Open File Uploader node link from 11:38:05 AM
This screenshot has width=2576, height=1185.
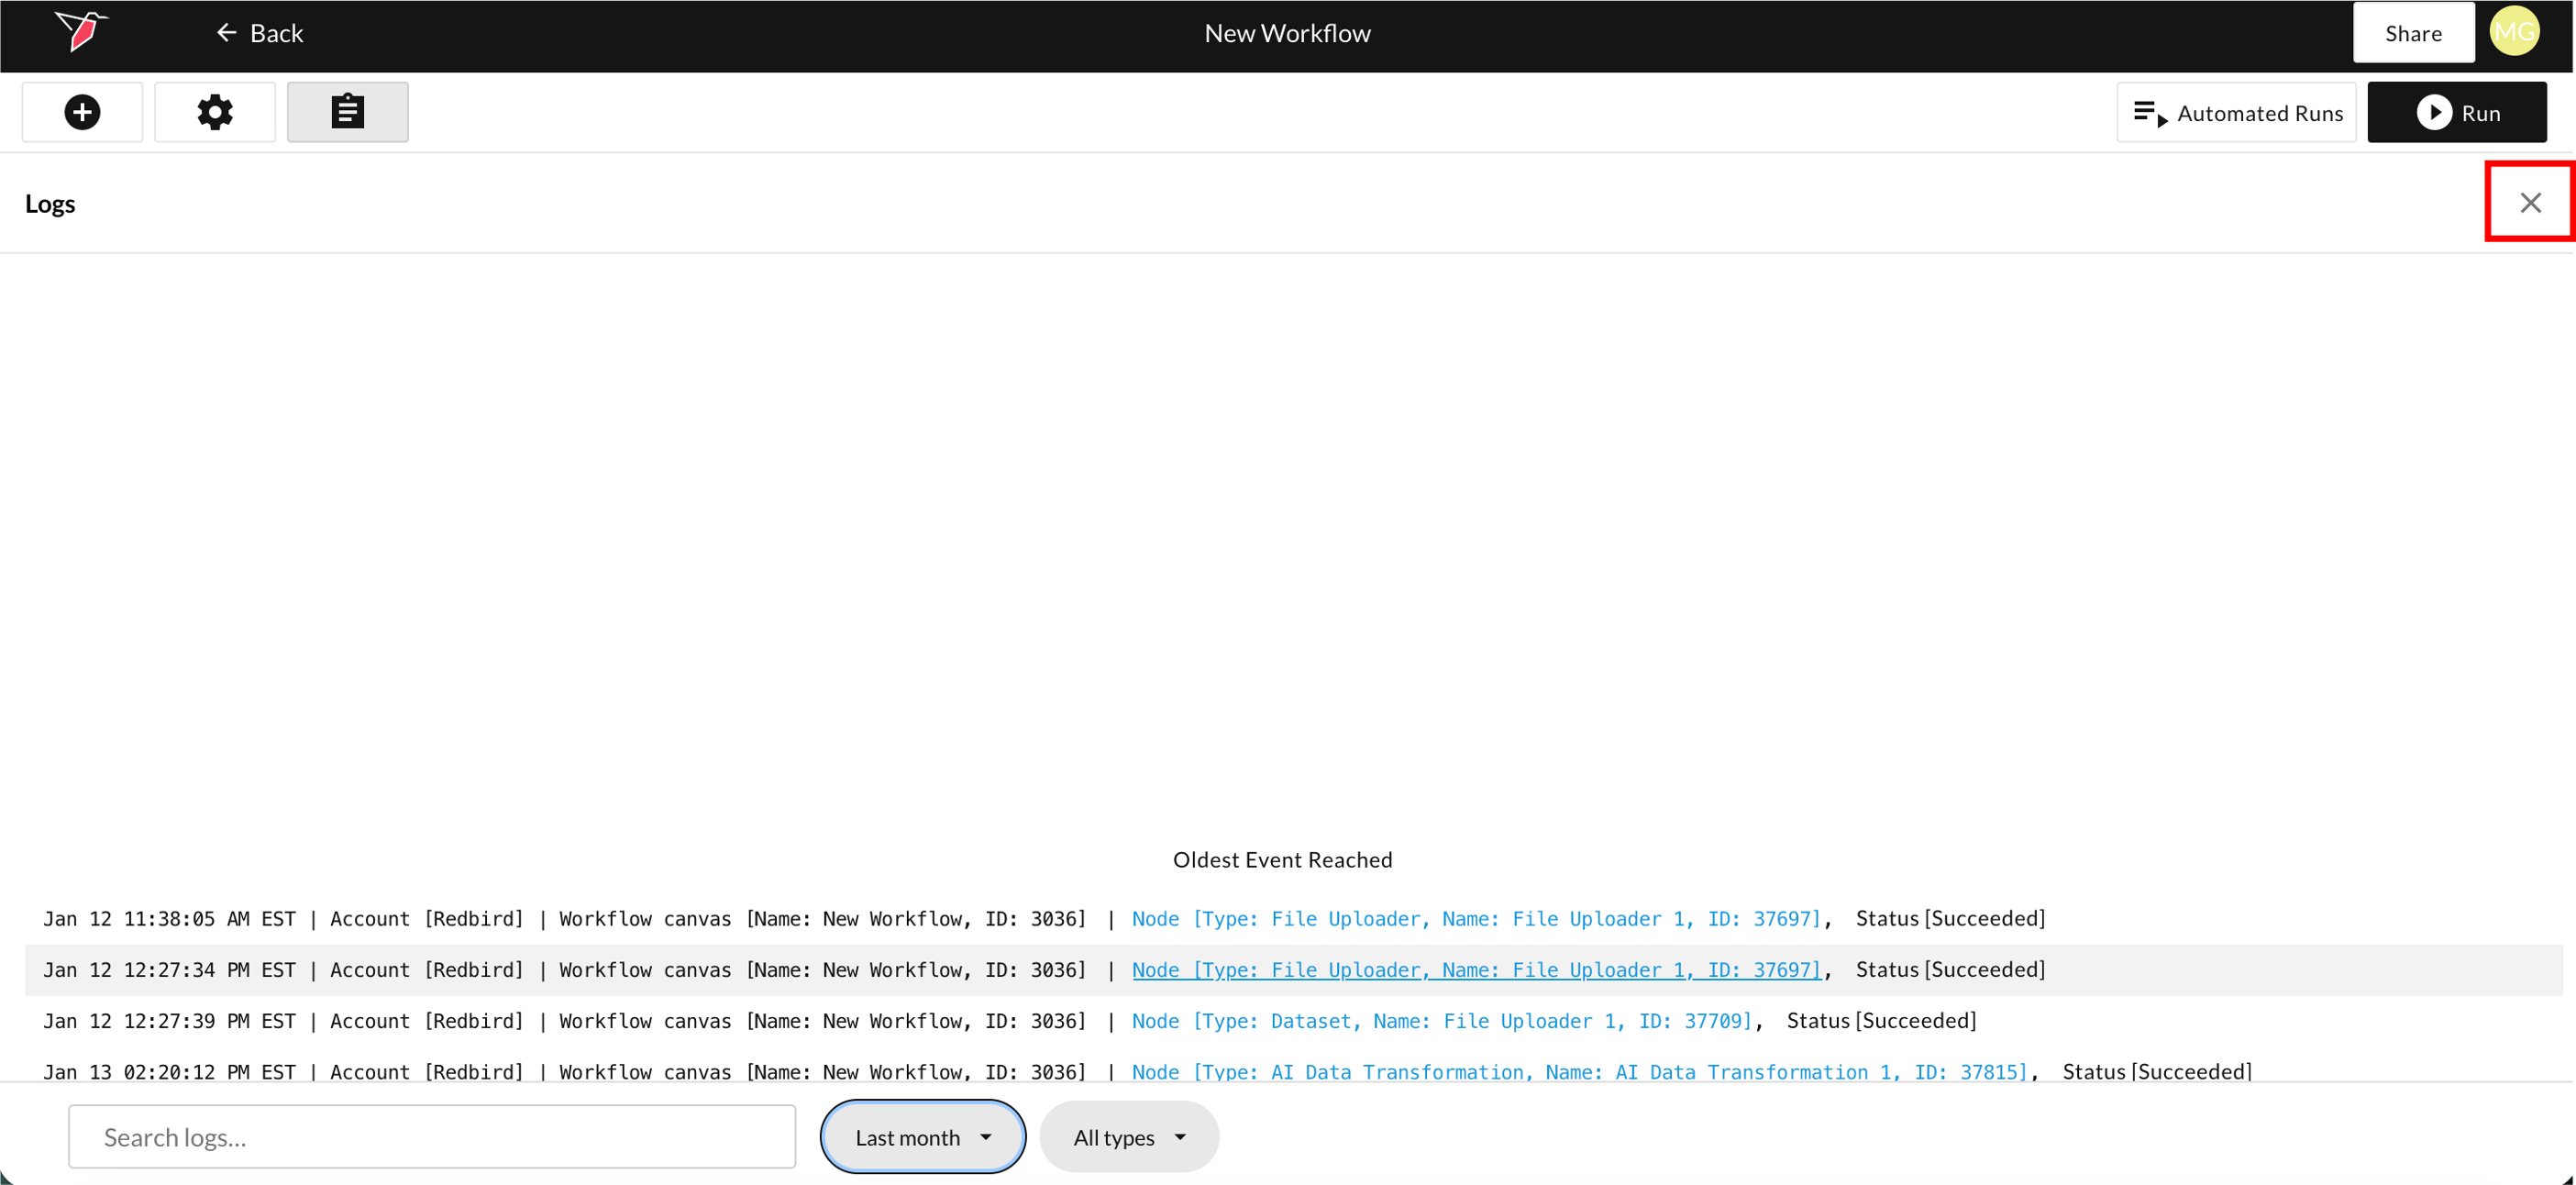point(1476,919)
